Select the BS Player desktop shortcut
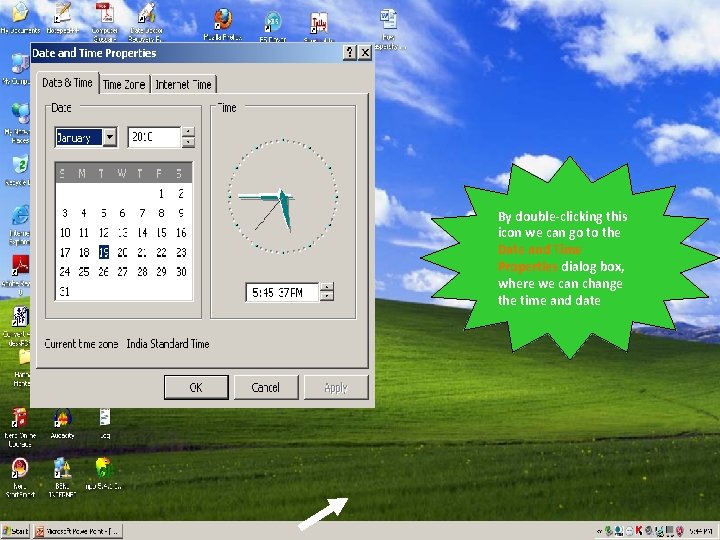The height and width of the screenshot is (540, 720). pyautogui.click(x=273, y=27)
